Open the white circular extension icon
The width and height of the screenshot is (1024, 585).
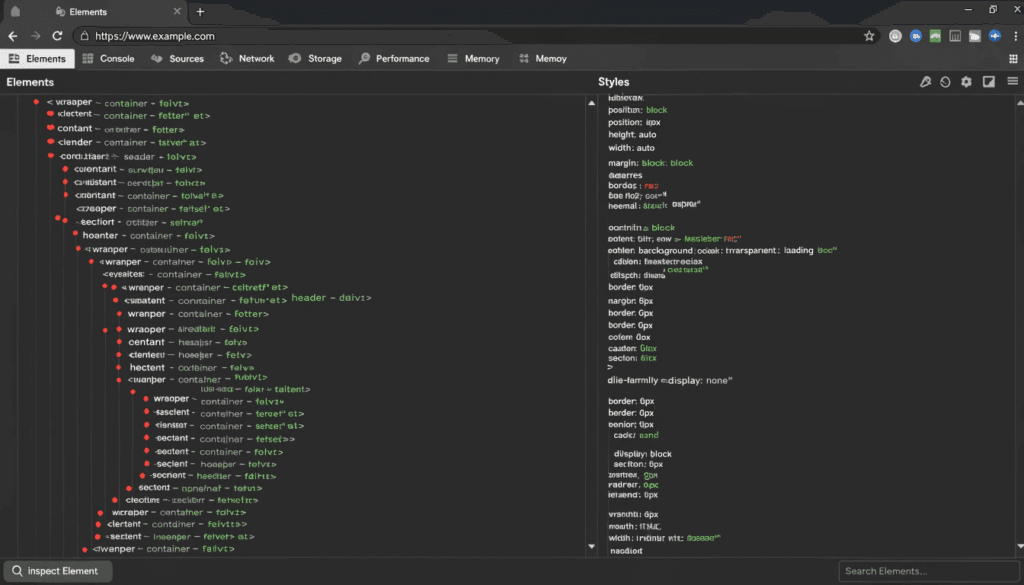pyautogui.click(x=895, y=36)
